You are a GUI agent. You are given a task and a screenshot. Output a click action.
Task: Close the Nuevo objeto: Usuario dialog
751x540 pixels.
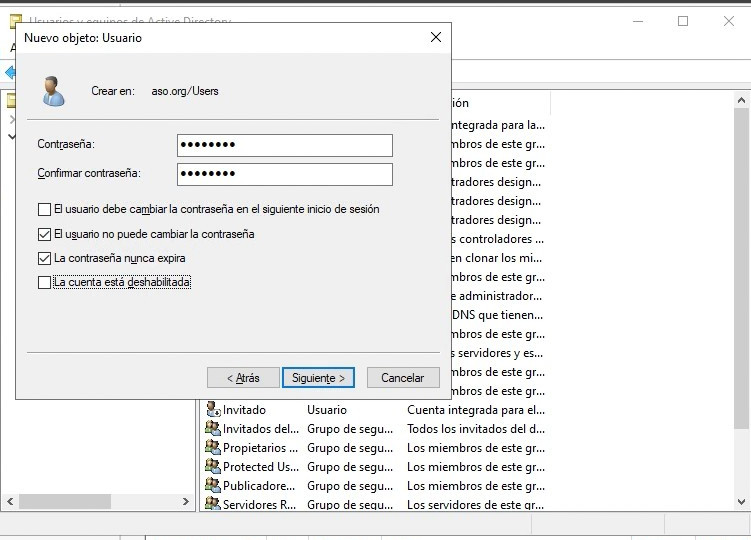pyautogui.click(x=435, y=37)
